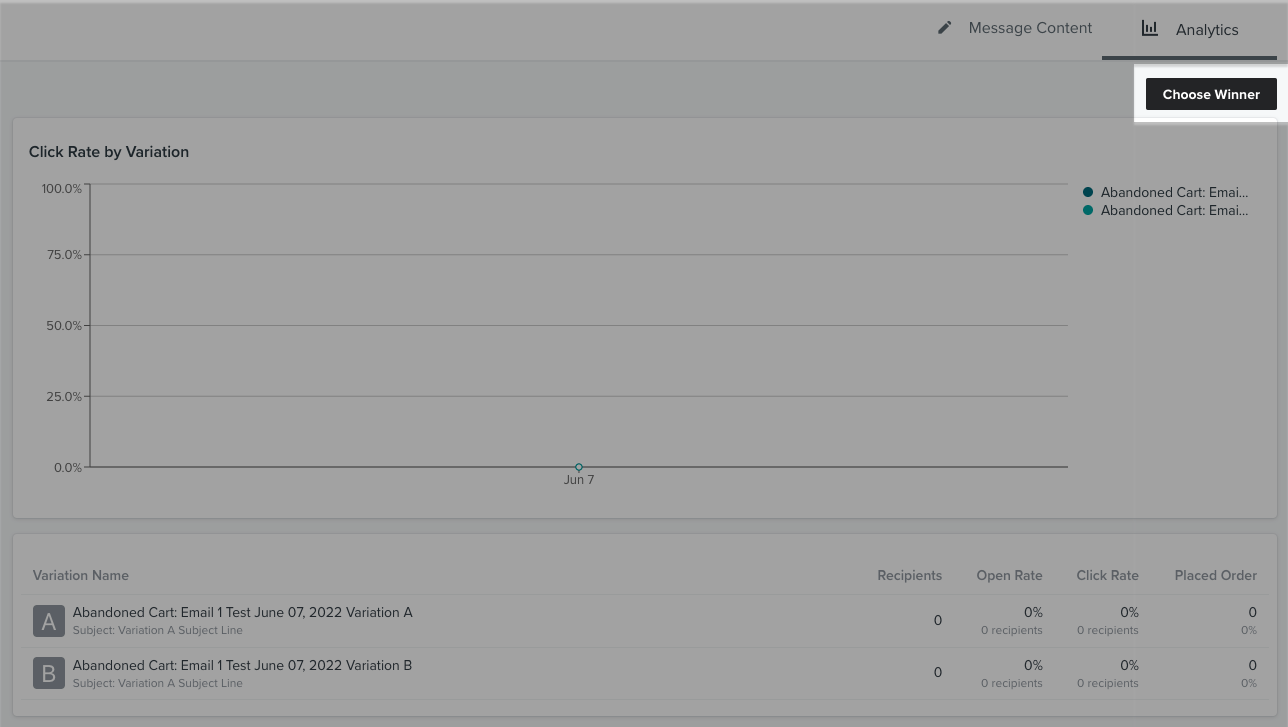Select the Variation B subject line text

(157, 683)
